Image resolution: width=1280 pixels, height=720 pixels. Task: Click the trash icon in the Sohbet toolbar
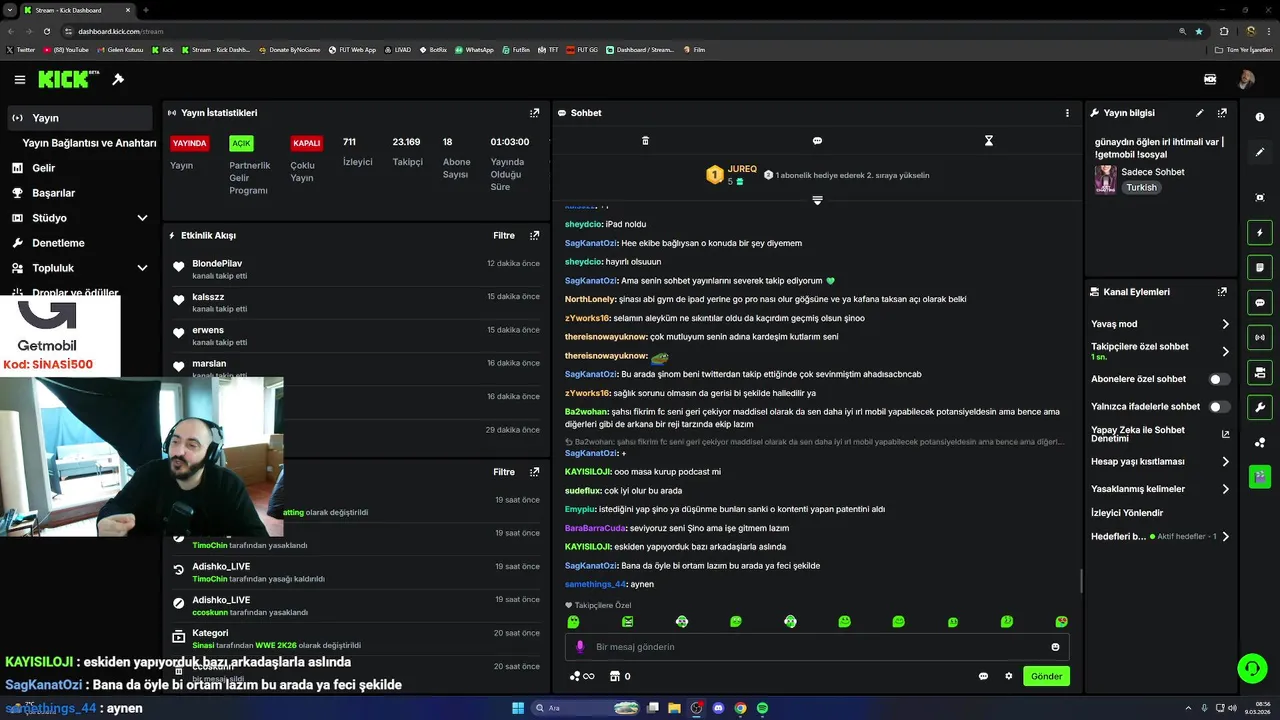(x=645, y=141)
